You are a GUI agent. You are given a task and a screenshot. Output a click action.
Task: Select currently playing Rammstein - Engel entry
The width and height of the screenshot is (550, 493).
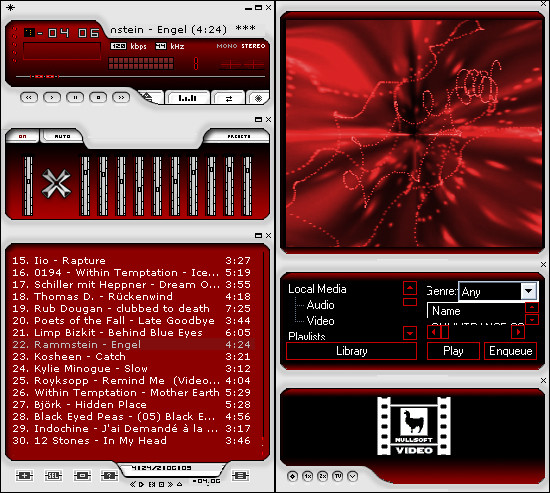pos(132,344)
